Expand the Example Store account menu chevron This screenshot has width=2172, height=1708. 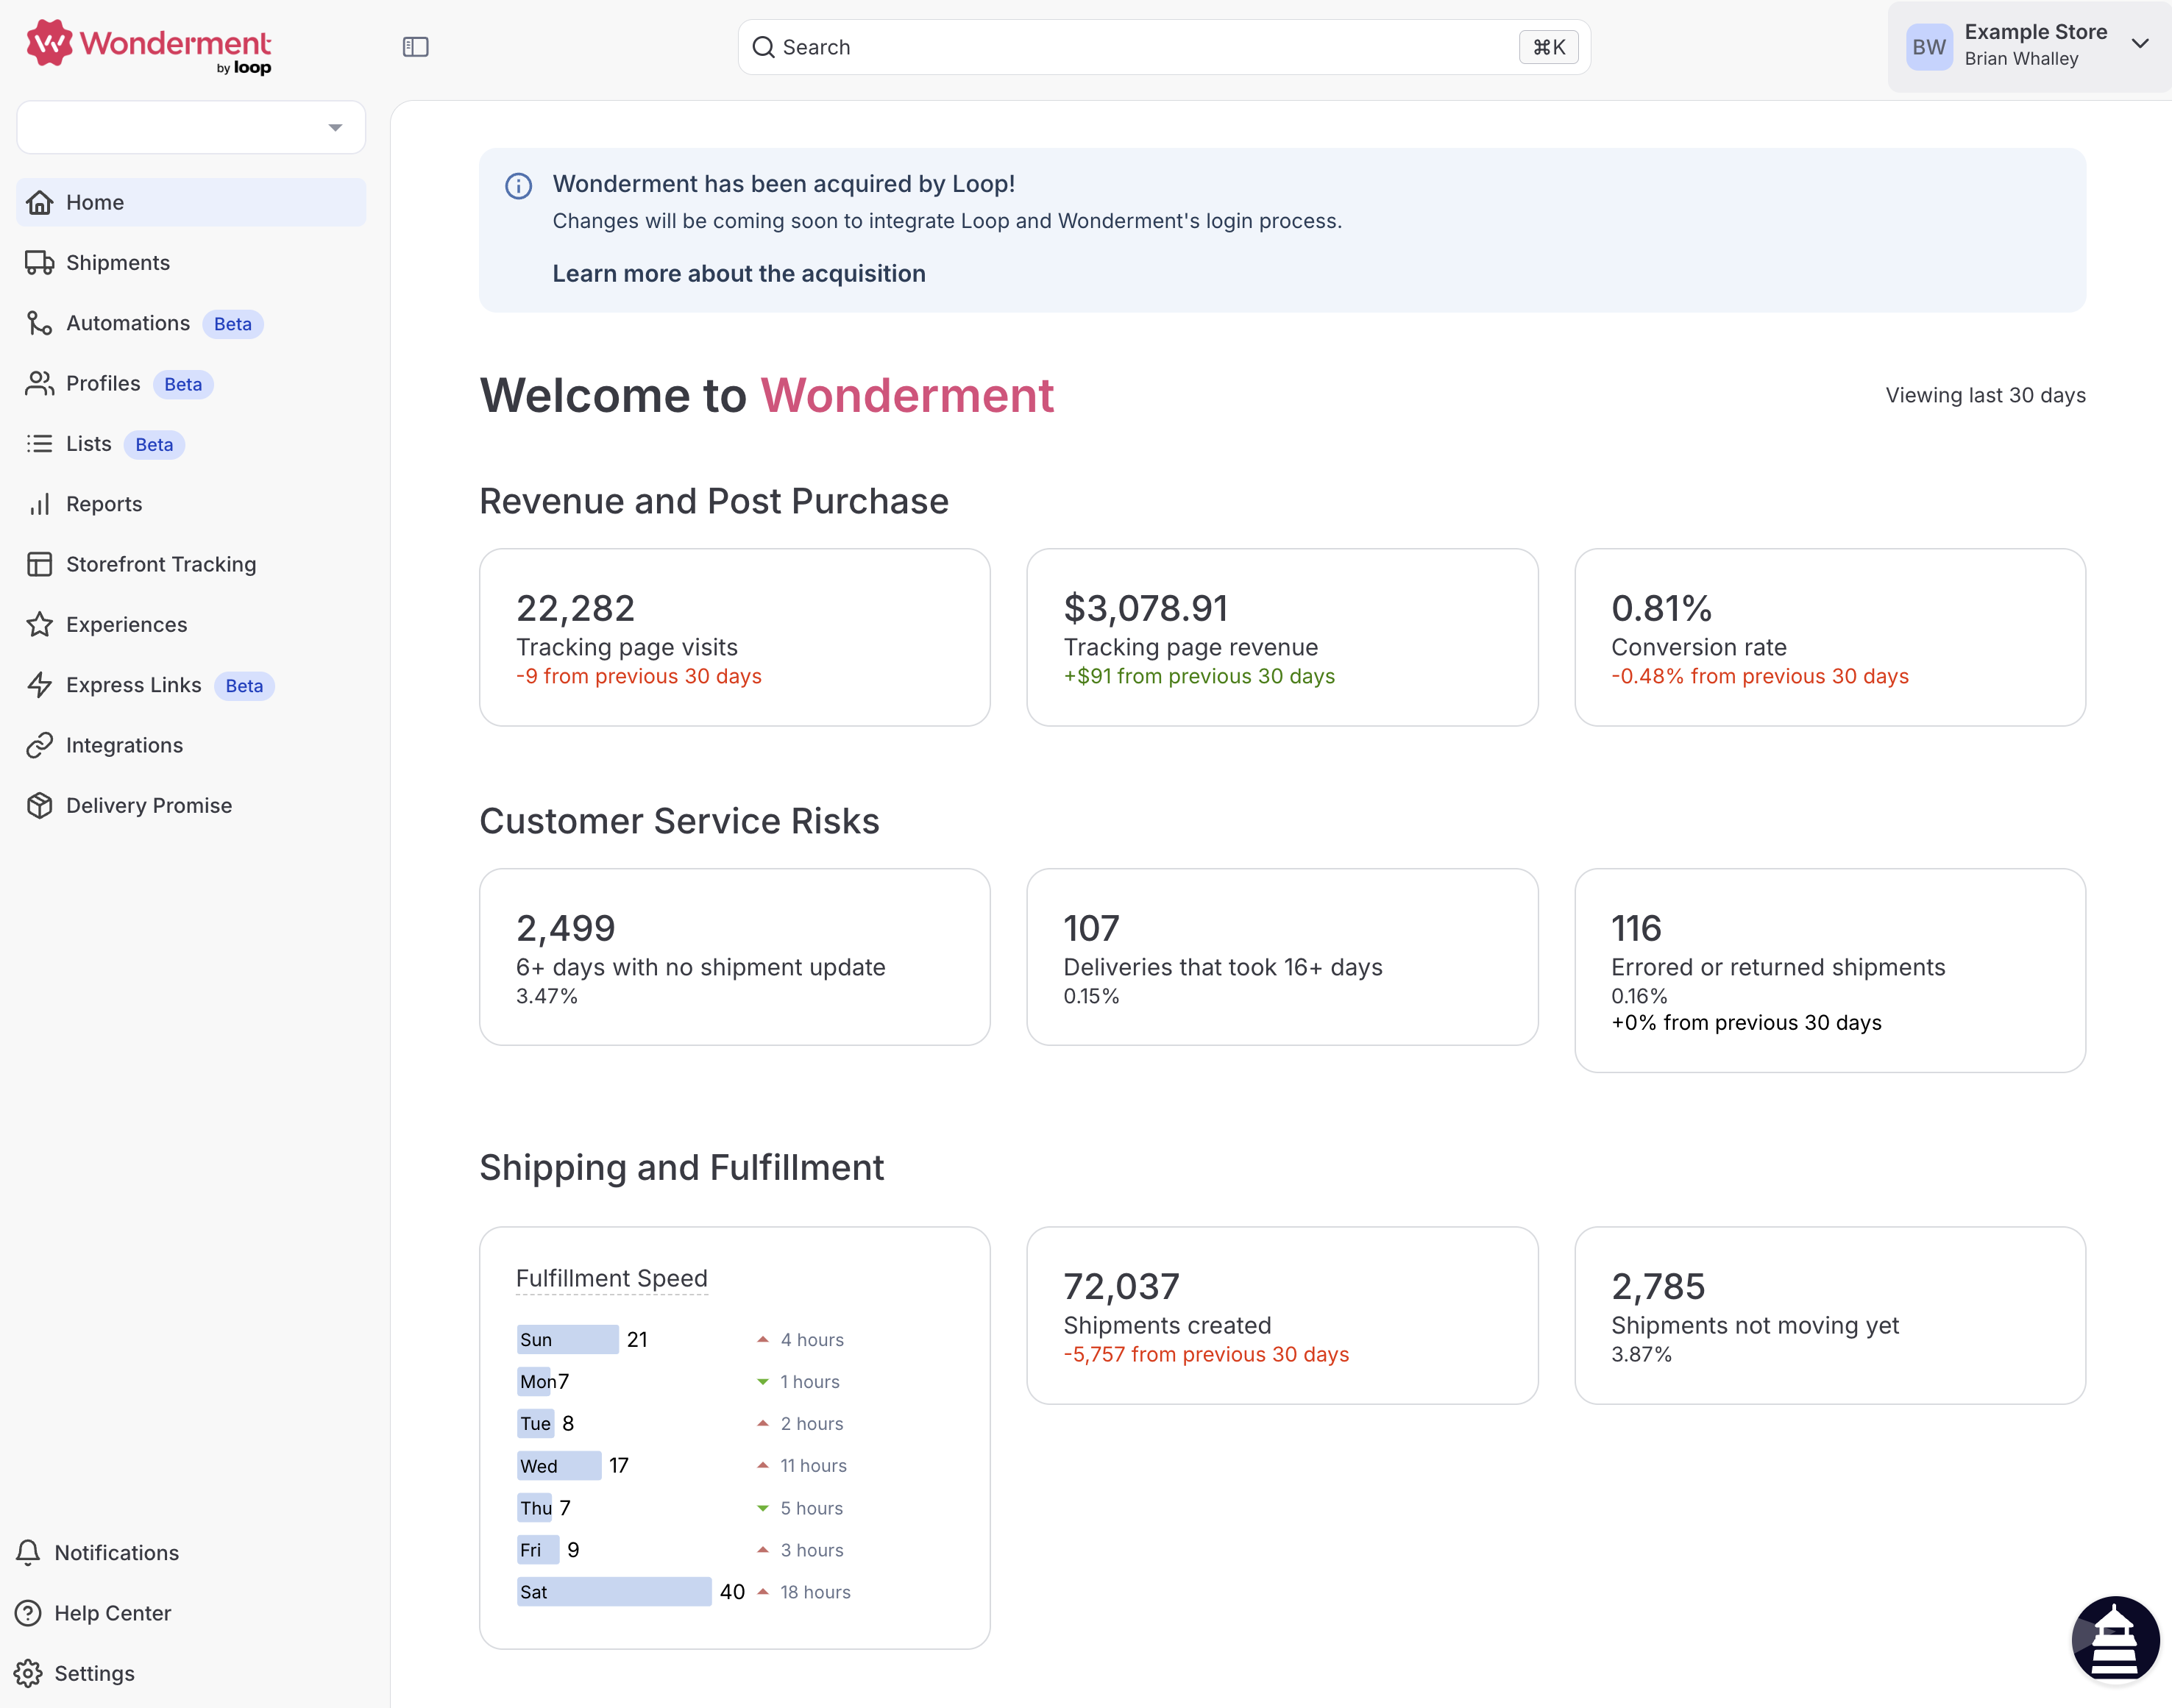click(x=2140, y=44)
